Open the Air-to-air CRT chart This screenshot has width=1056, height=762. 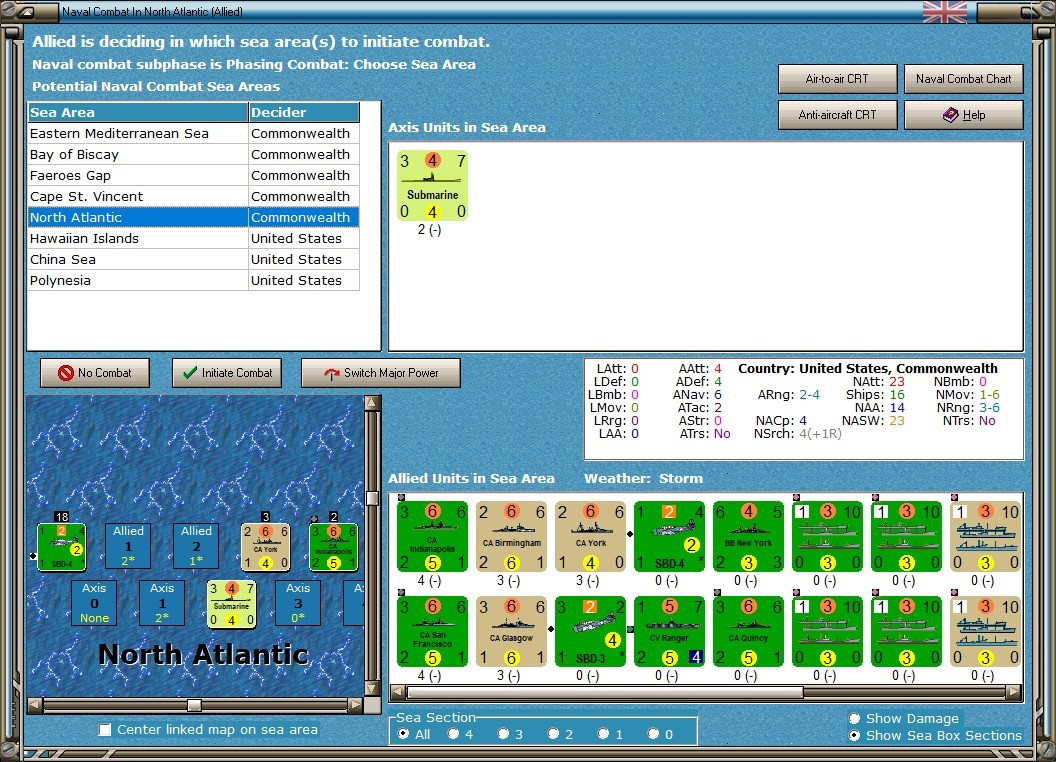coord(838,79)
